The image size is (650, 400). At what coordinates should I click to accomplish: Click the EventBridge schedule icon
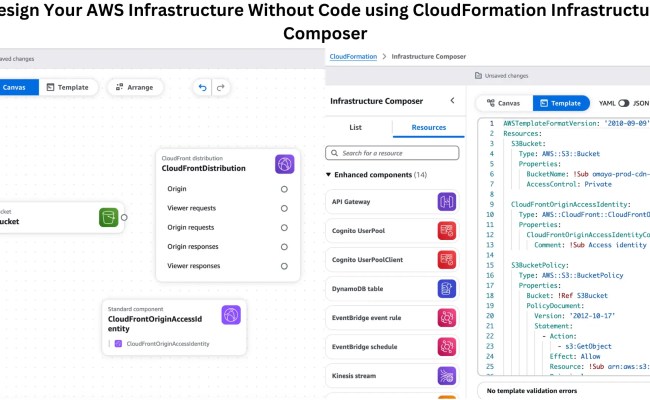(x=447, y=347)
